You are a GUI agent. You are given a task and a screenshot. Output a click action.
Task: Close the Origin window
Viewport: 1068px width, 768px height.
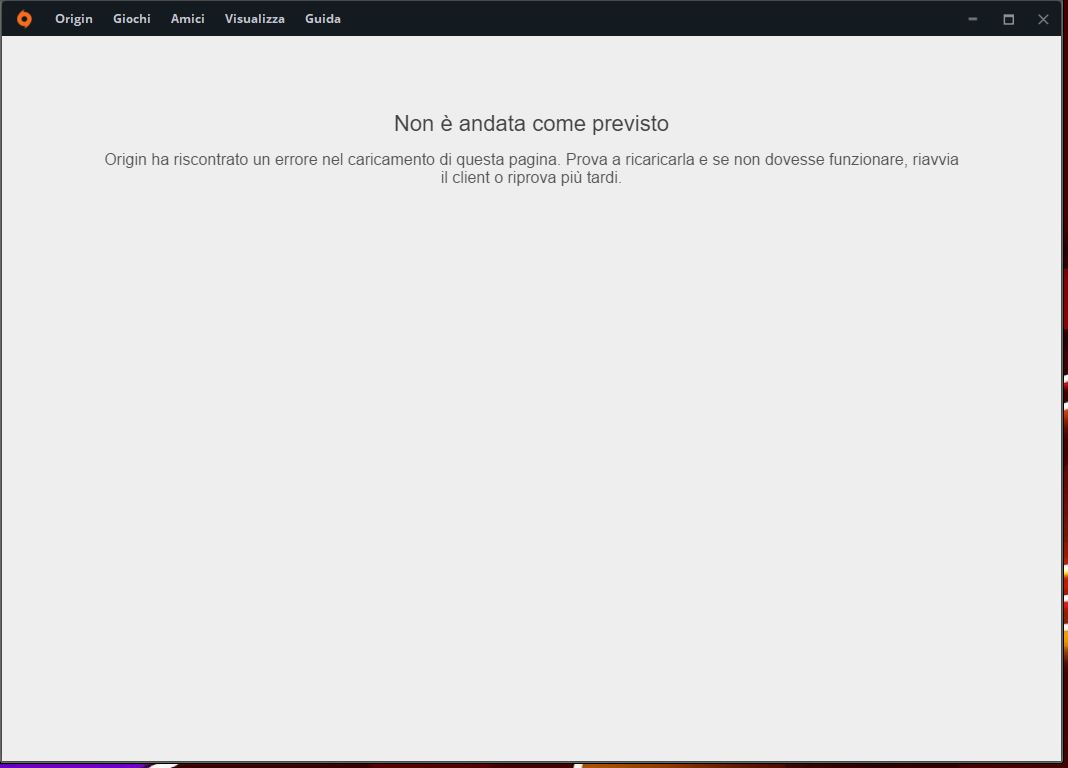pos(1043,19)
